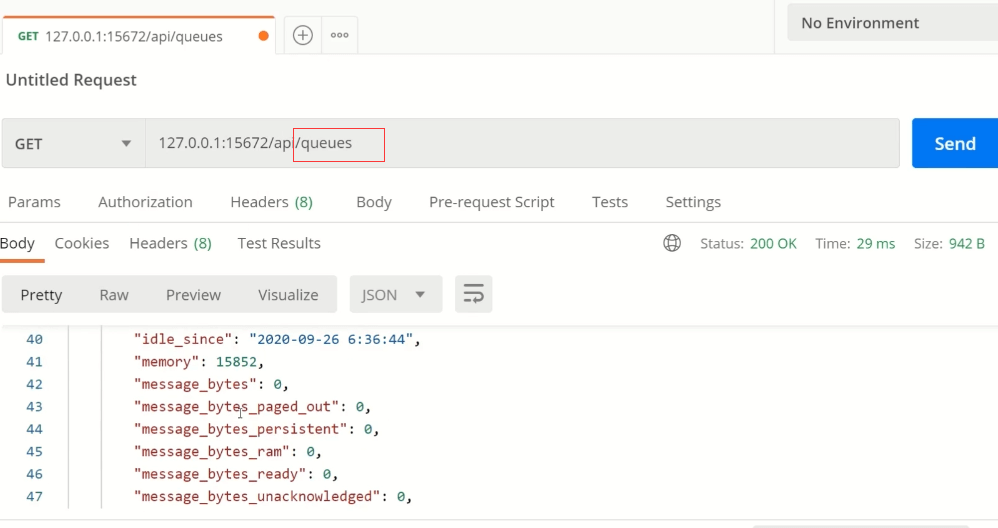The width and height of the screenshot is (998, 528).
Task: Select Visualize response view
Action: point(288,295)
